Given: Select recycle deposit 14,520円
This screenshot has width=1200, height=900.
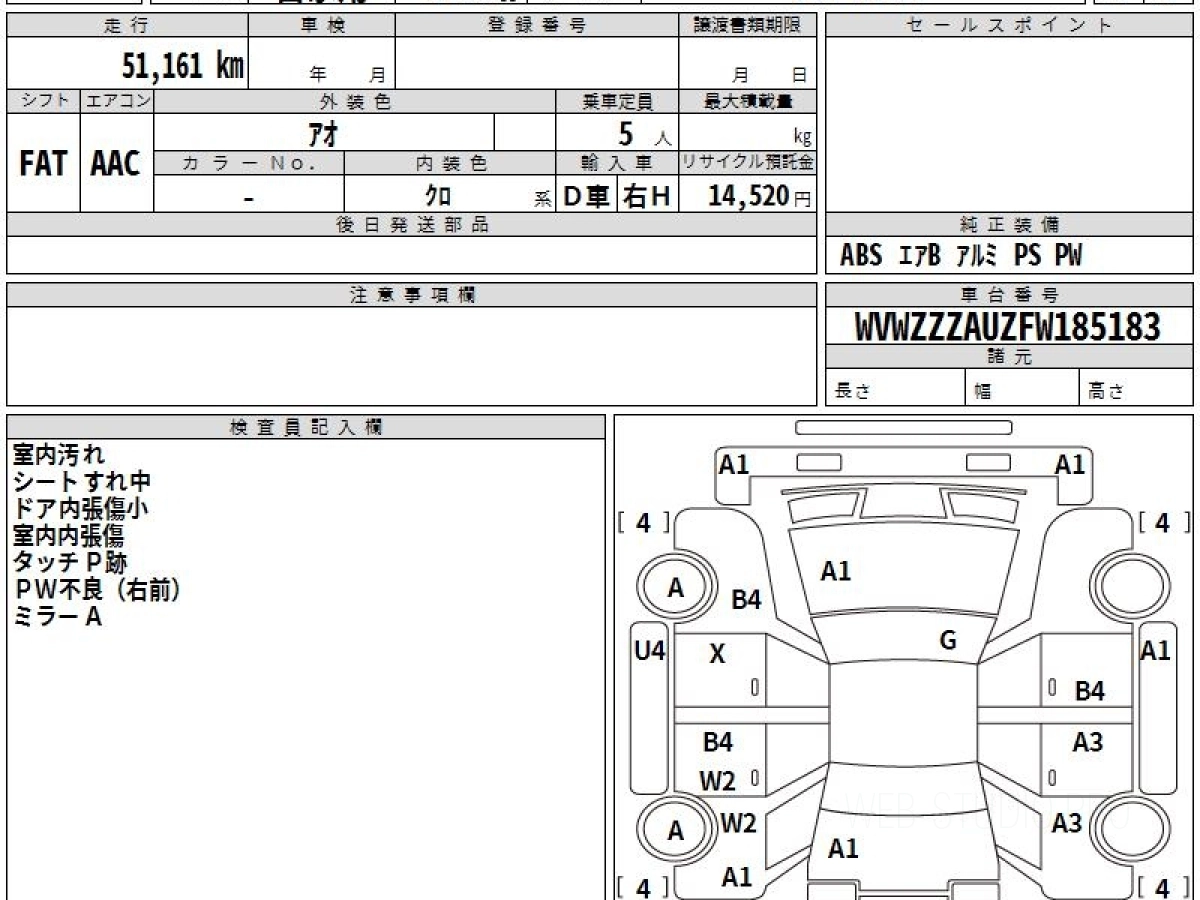Looking at the screenshot, I should (760, 196).
